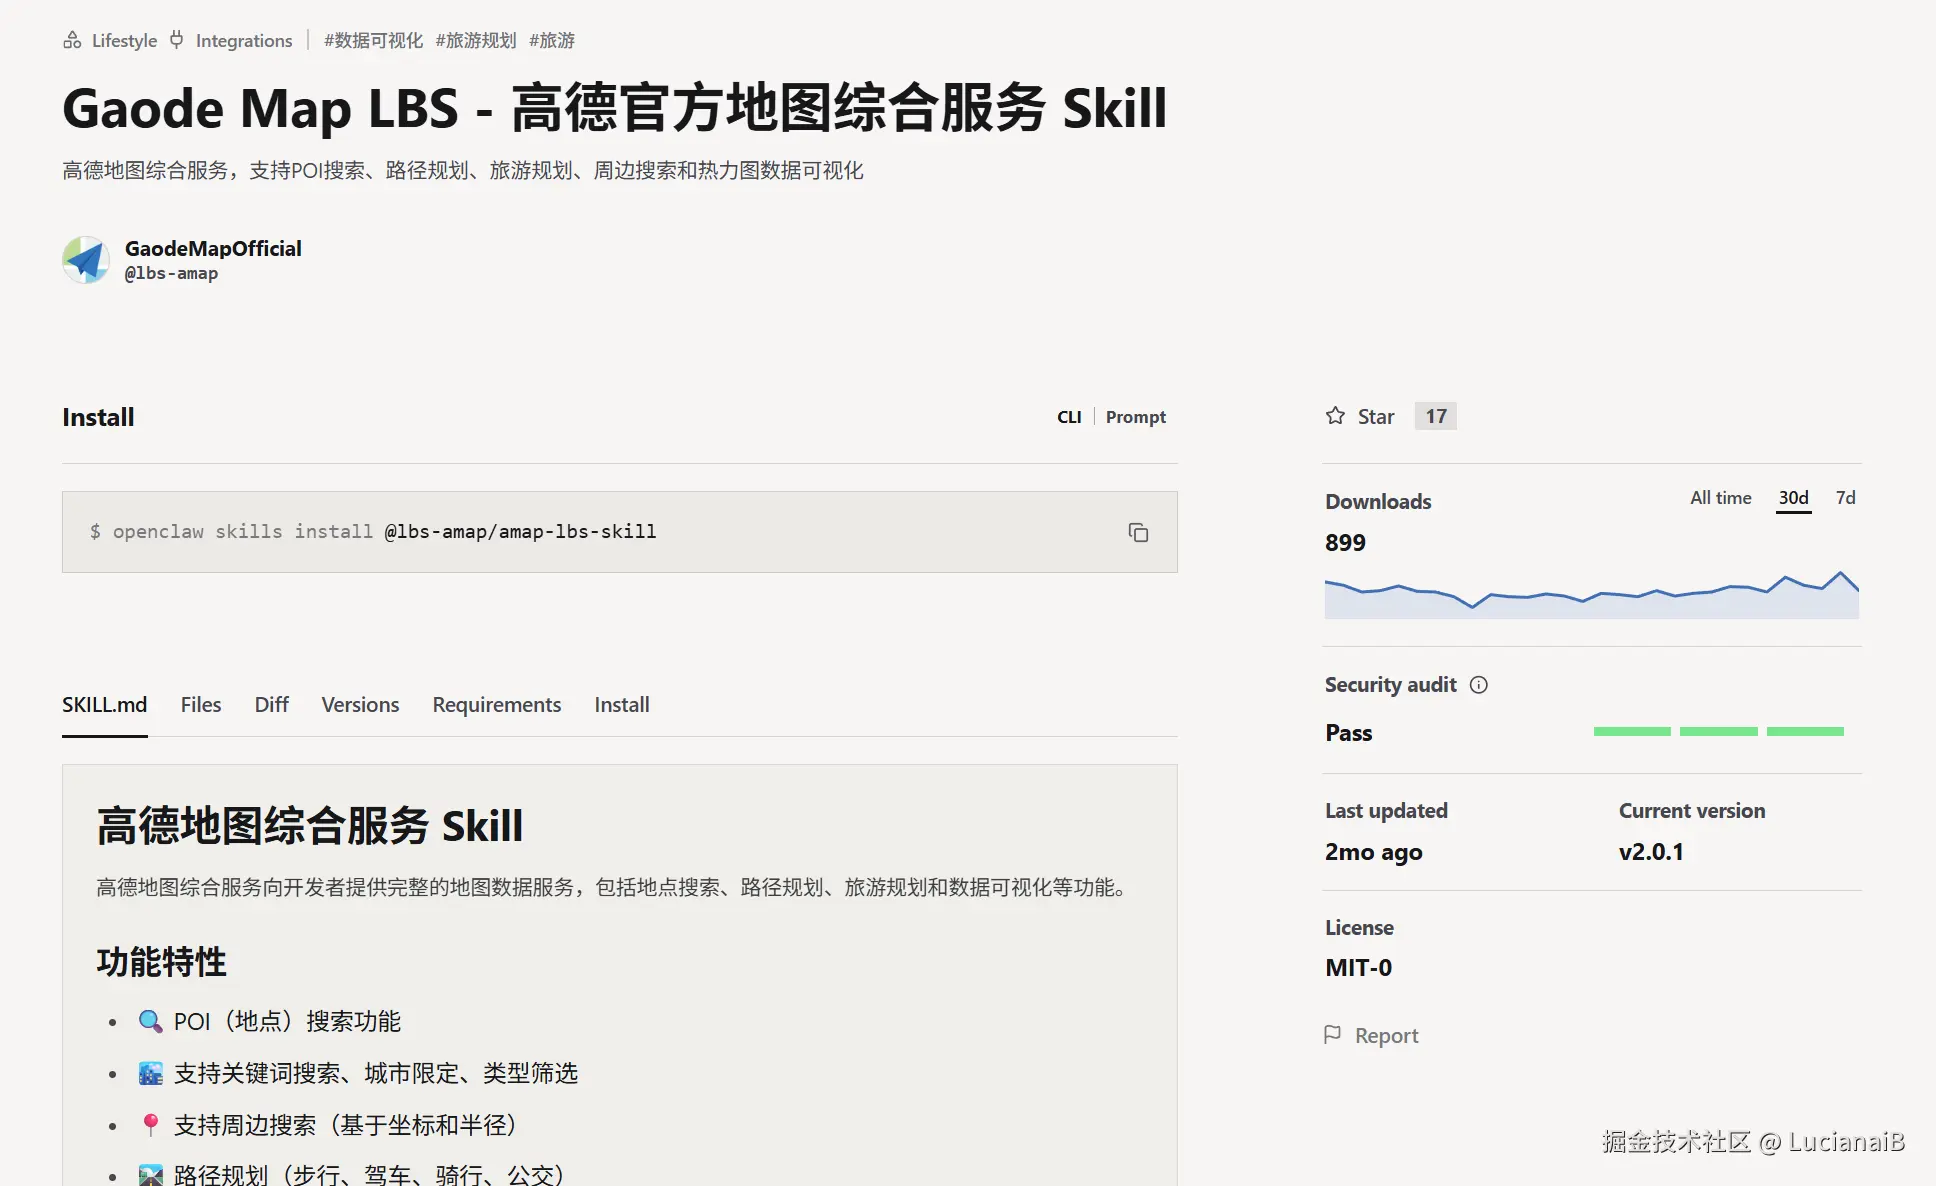Click the downloads count 899
Screen dimensions: 1936x1186
coord(1345,543)
